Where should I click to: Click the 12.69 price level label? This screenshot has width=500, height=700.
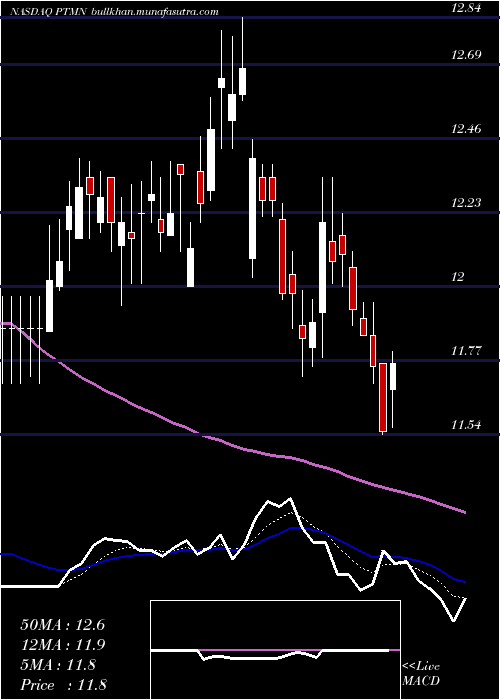click(466, 55)
